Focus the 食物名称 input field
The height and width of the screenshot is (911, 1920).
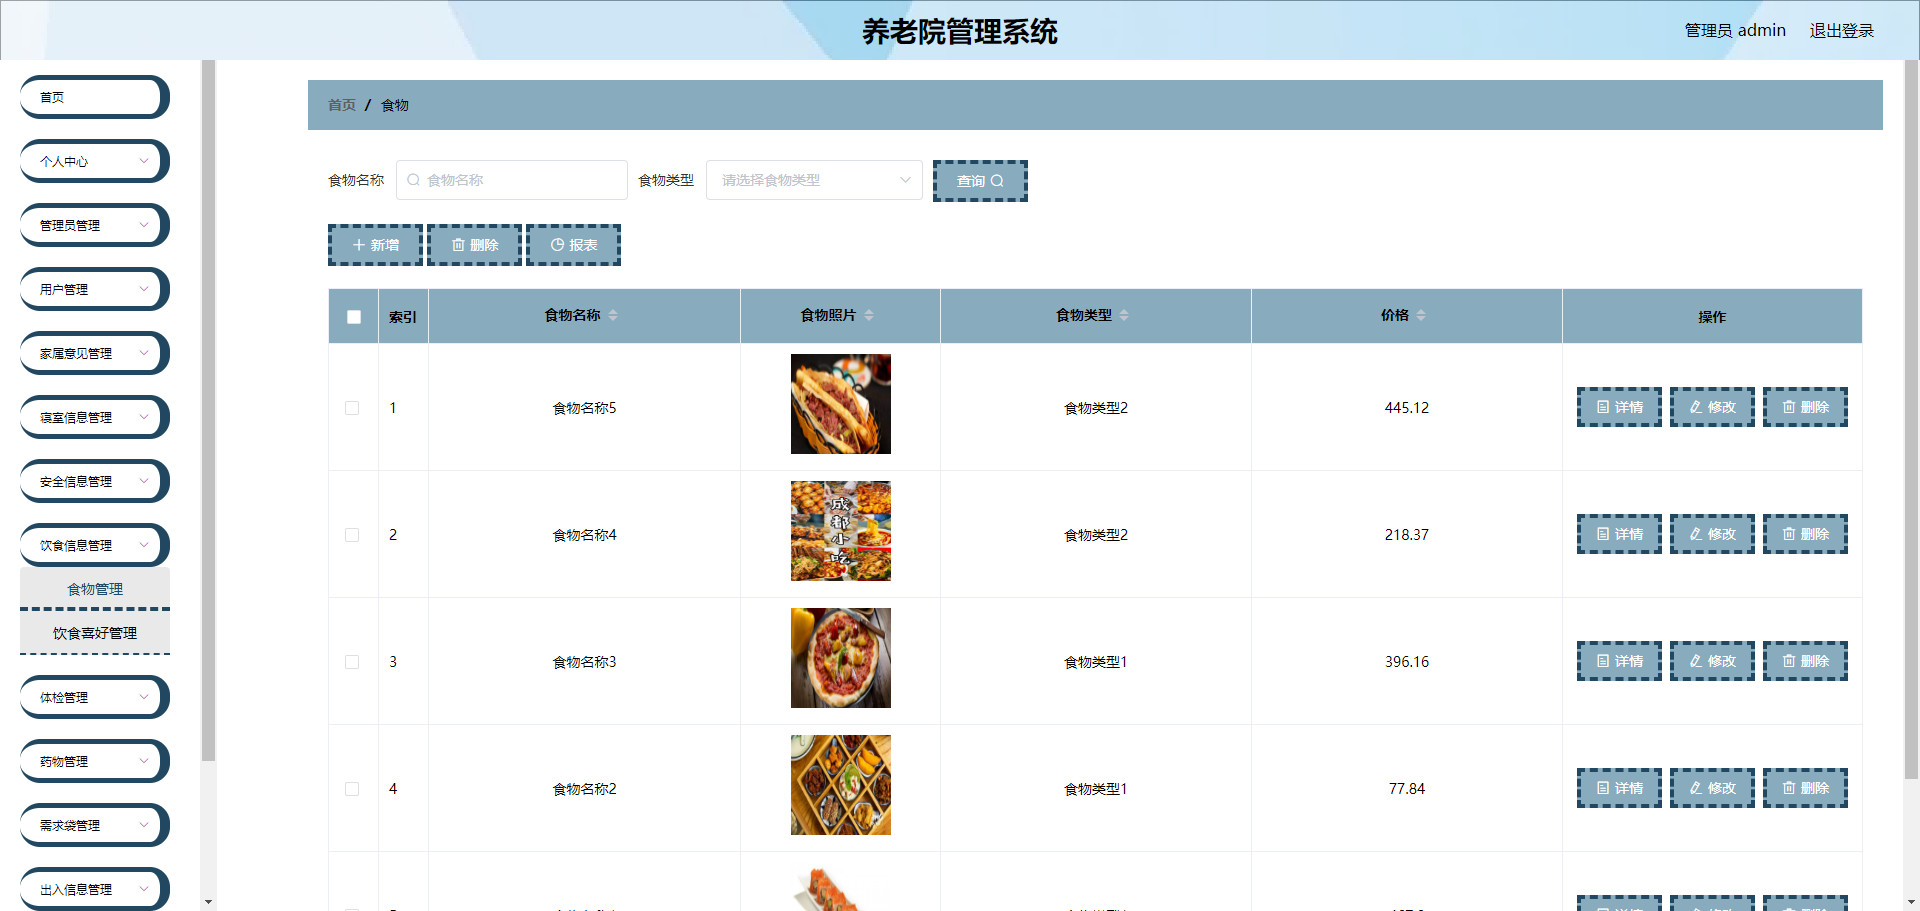(x=512, y=180)
